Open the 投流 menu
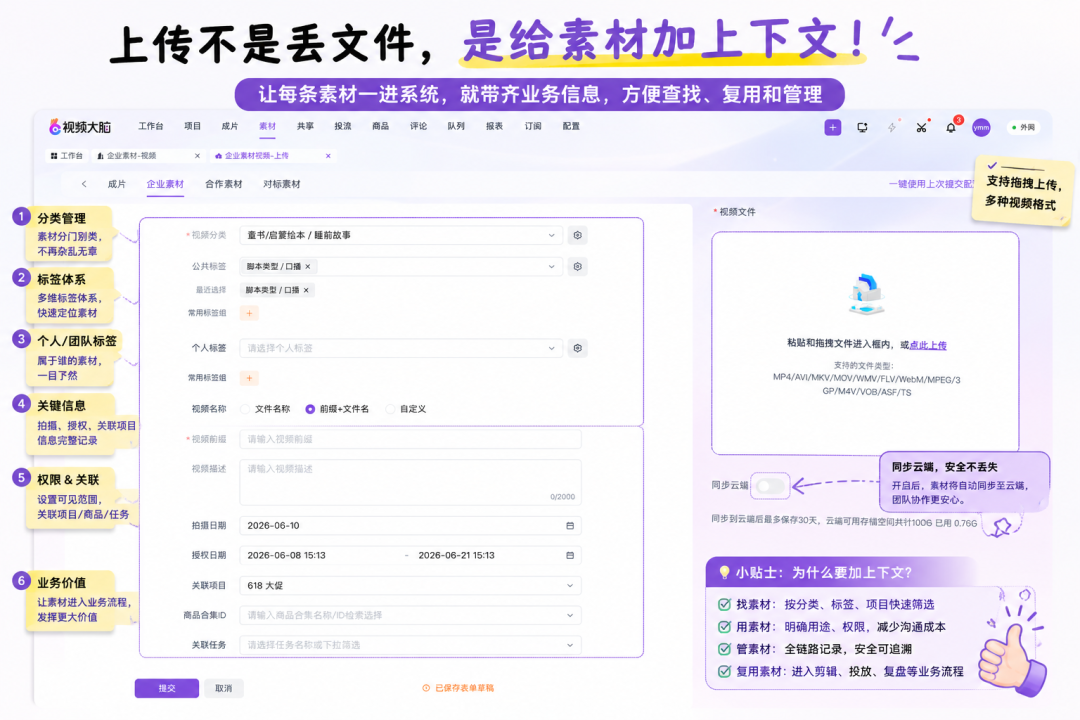 (x=342, y=126)
